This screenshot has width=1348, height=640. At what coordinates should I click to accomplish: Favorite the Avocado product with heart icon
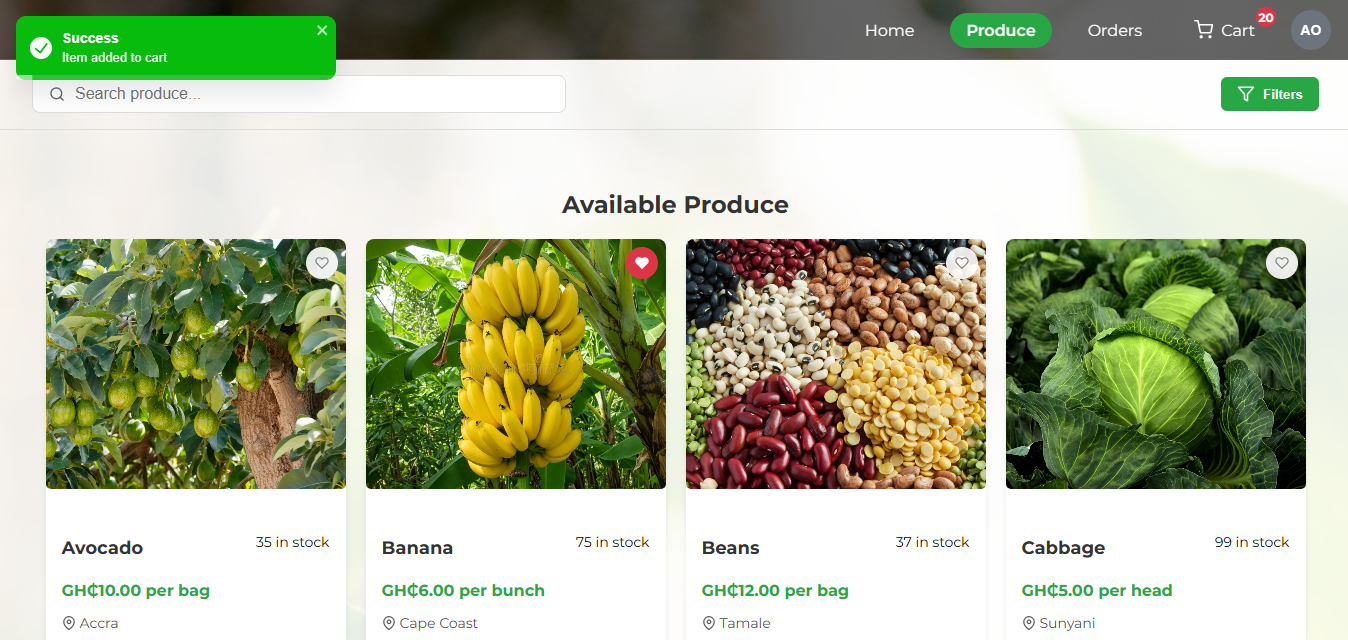click(322, 263)
